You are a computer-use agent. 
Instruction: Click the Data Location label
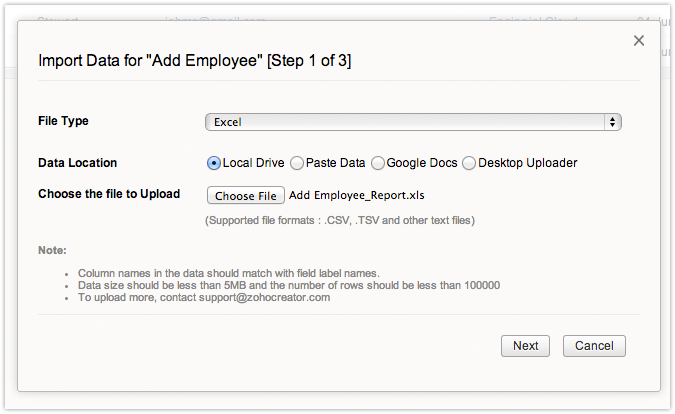pos(77,163)
